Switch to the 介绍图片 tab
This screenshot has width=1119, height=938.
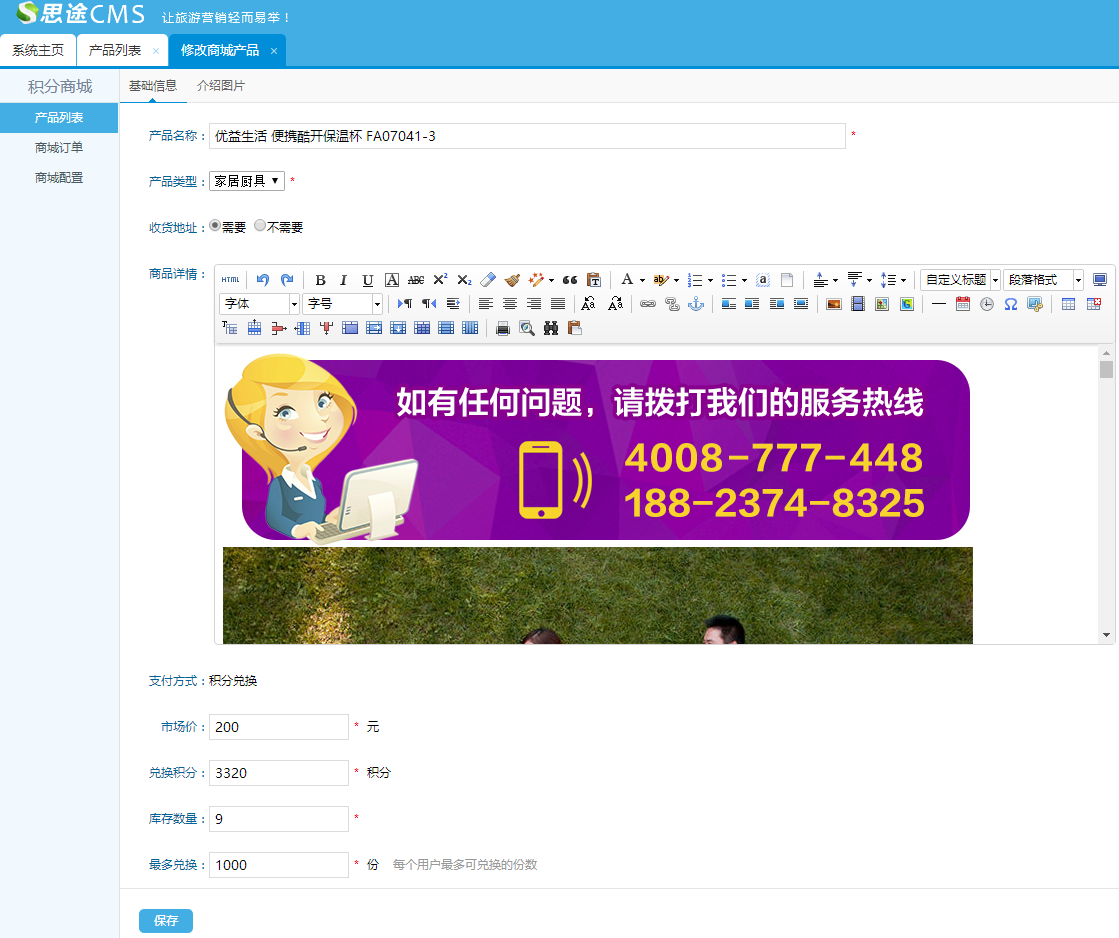(221, 86)
